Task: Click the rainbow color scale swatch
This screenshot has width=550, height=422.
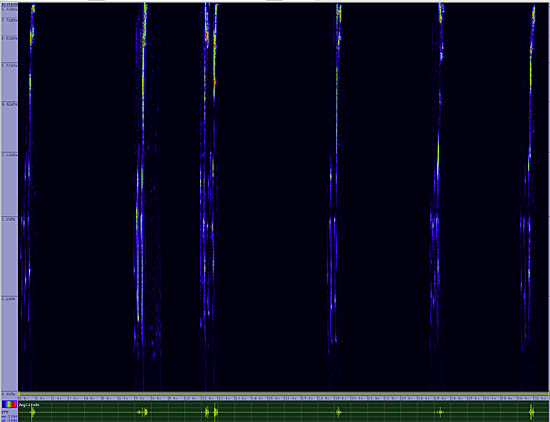Action: click(9, 404)
